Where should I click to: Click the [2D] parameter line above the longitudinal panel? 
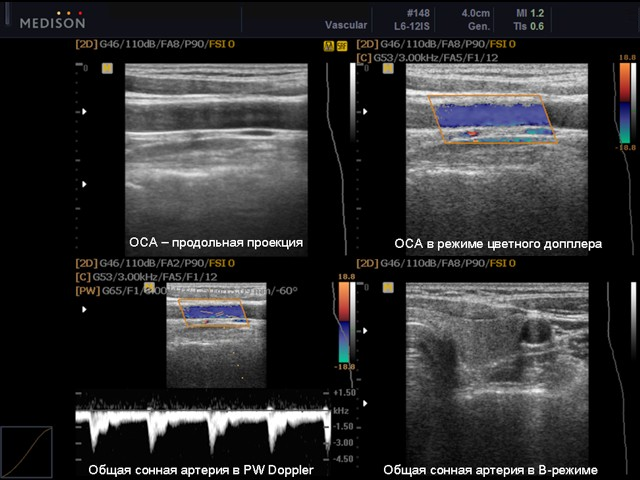155,44
